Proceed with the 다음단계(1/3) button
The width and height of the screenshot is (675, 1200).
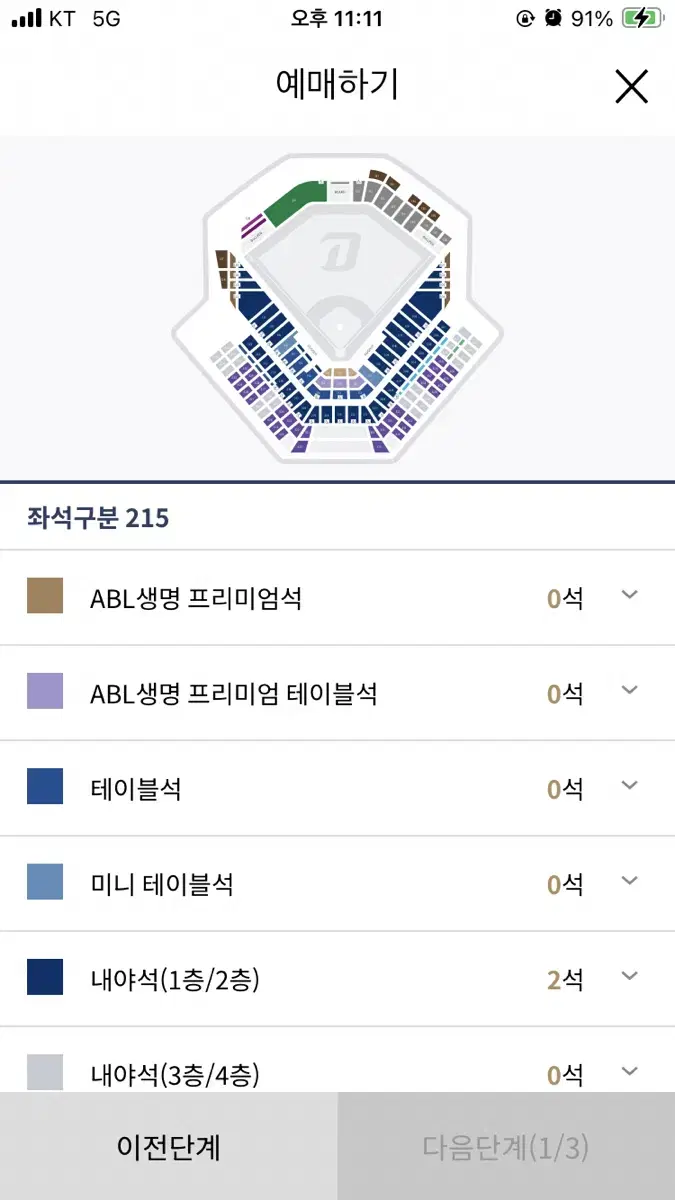(506, 1146)
